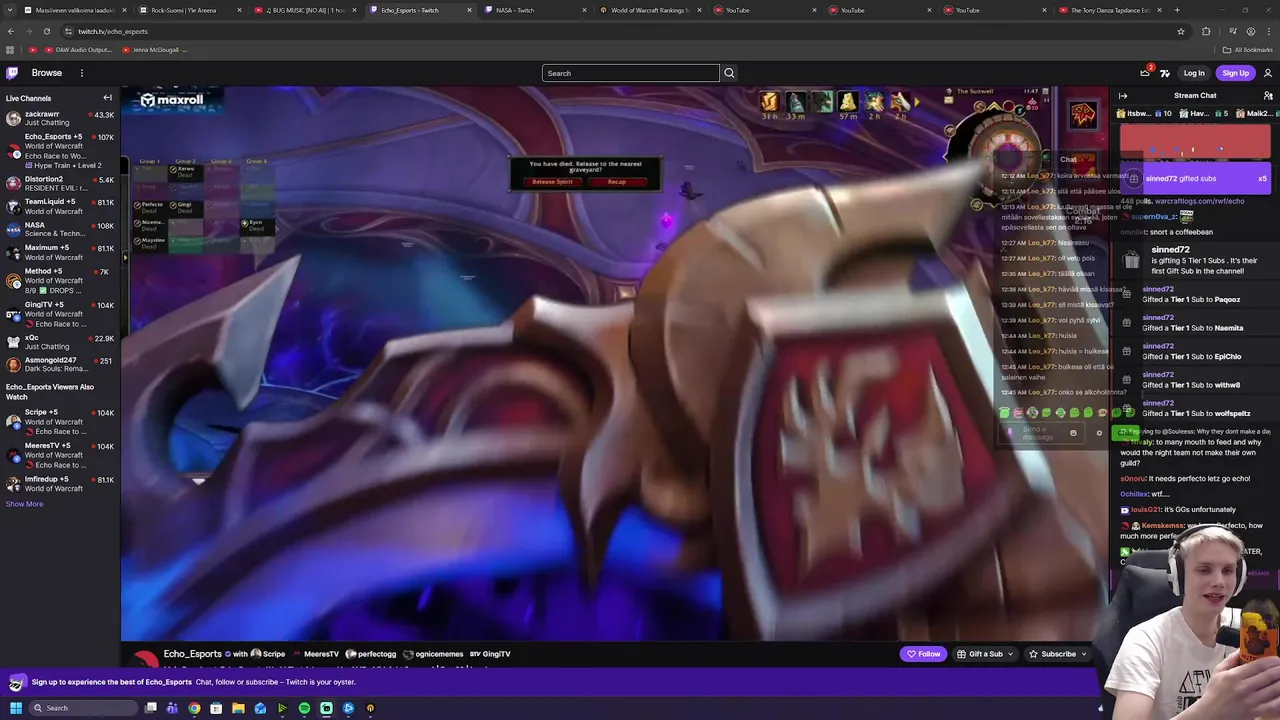The image size is (1280, 720).
Task: Click the NASA channel avatar in sidebar
Action: [x=13, y=228]
